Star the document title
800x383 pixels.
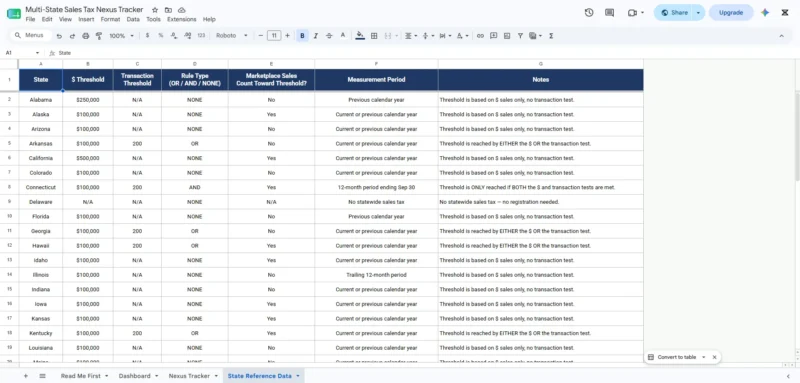coord(155,10)
